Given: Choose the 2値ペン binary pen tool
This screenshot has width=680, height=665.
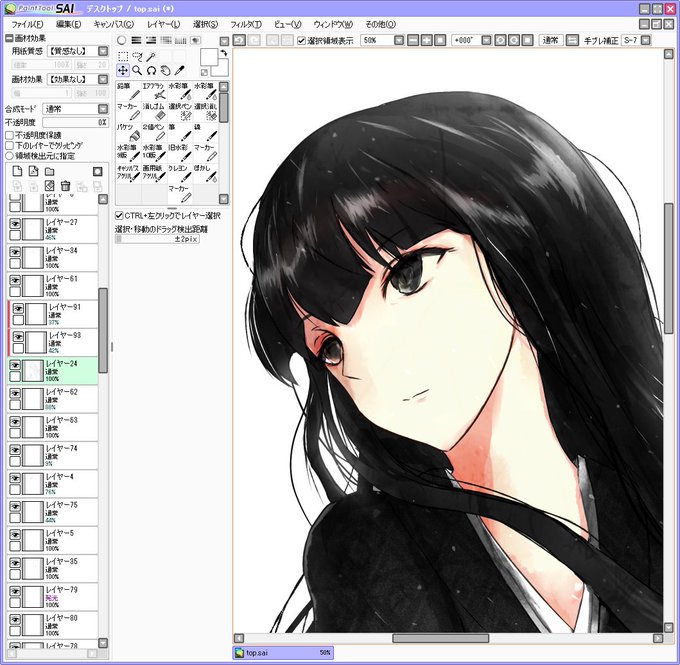Looking at the screenshot, I should click(x=154, y=132).
